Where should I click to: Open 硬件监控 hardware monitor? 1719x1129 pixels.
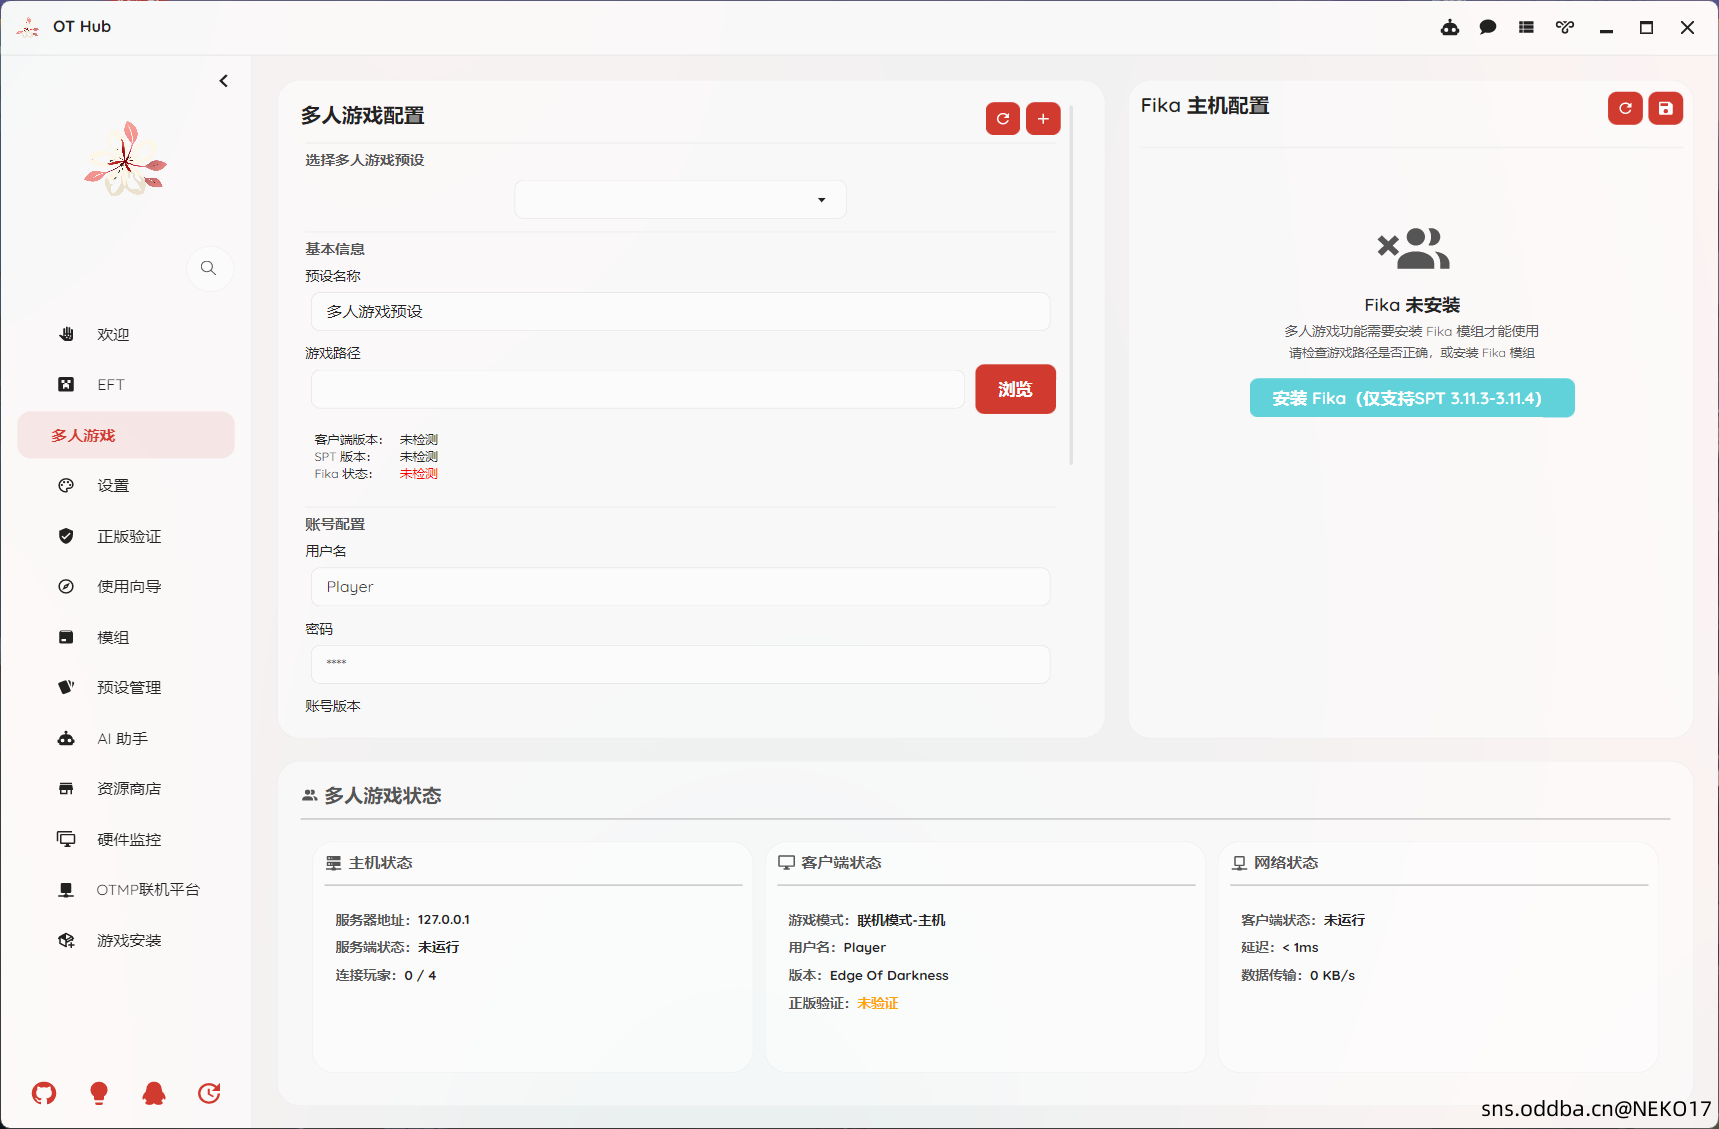coord(126,840)
